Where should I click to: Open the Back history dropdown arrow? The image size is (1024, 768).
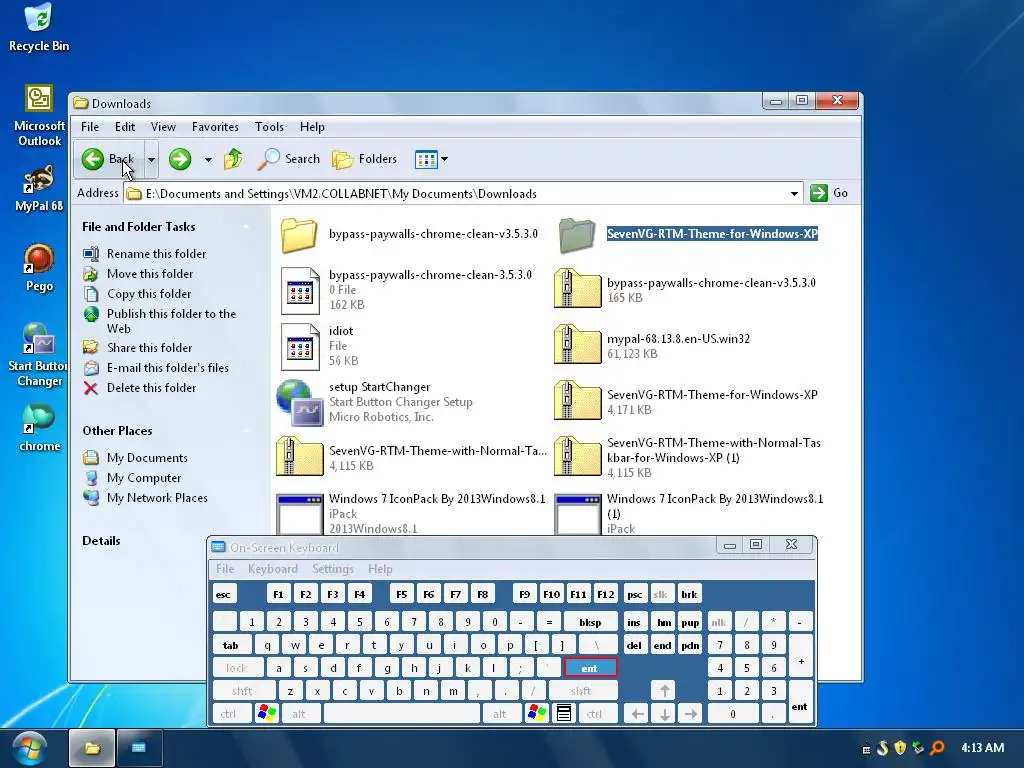(151, 159)
